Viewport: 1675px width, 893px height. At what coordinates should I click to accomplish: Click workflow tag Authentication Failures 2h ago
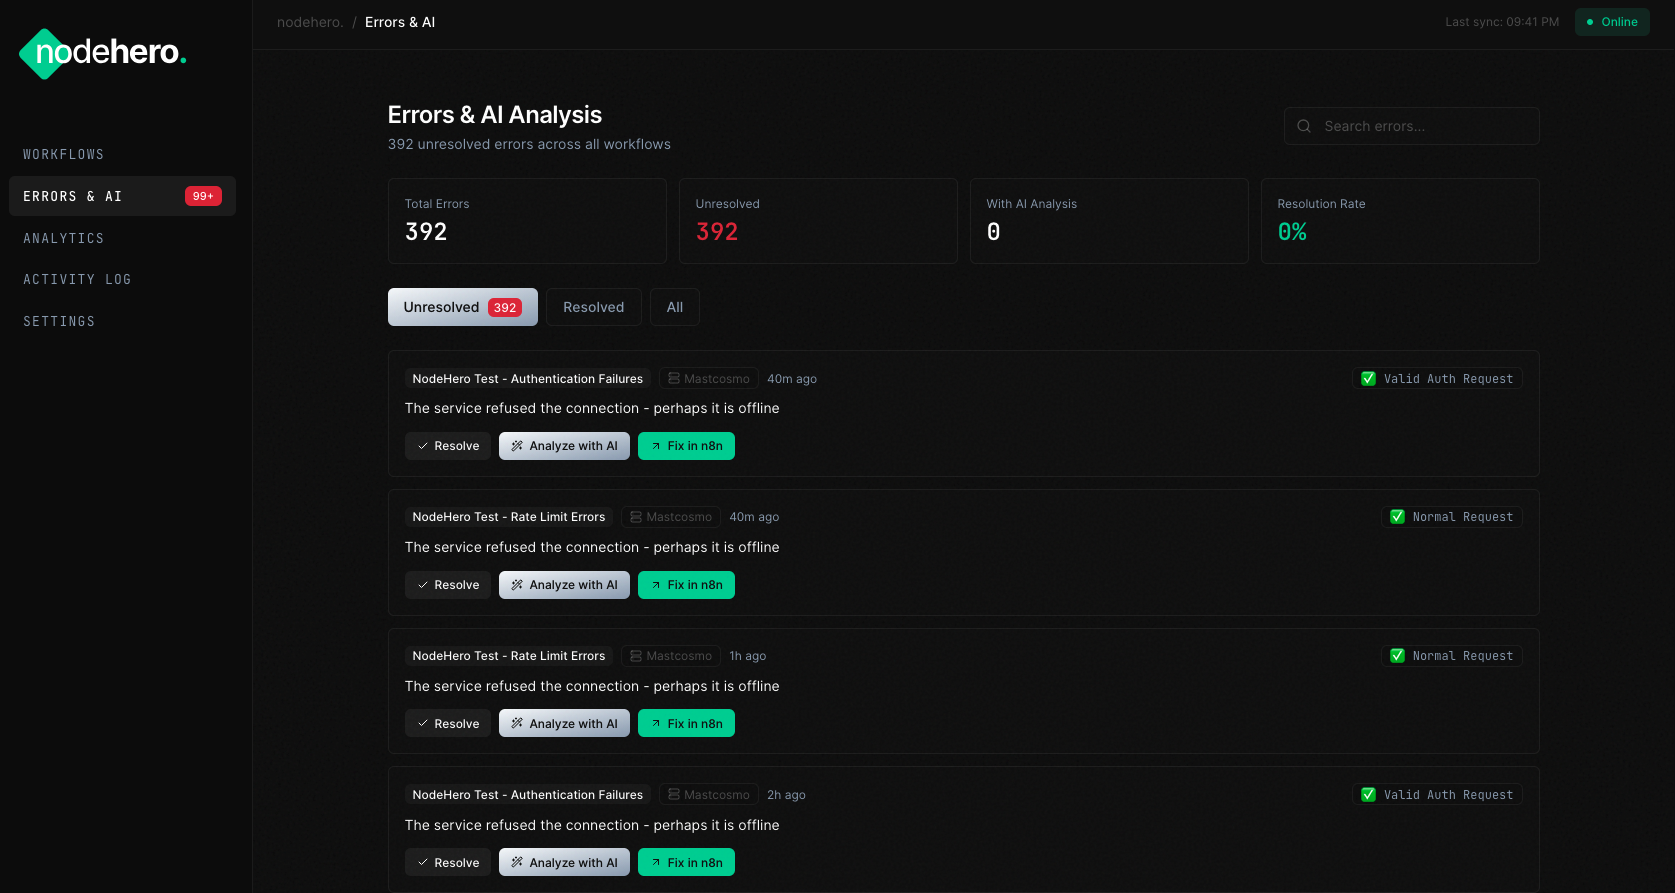[528, 795]
